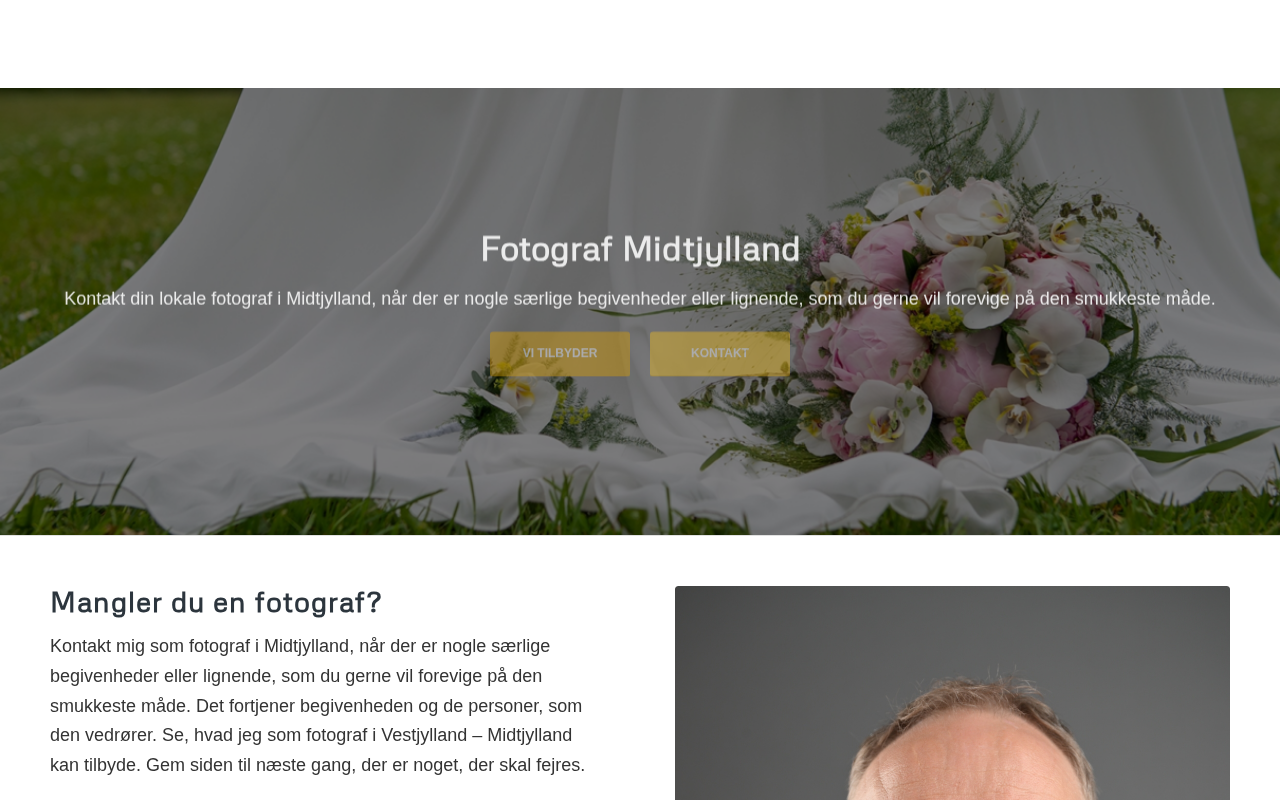Click the white header bar above hero

[x=640, y=44]
